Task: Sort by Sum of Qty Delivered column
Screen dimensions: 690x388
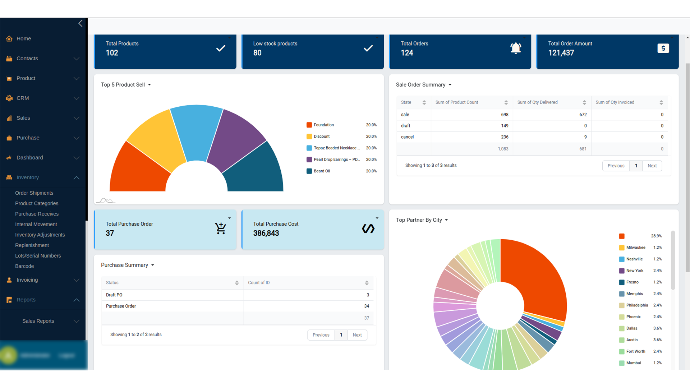Action: [584, 102]
